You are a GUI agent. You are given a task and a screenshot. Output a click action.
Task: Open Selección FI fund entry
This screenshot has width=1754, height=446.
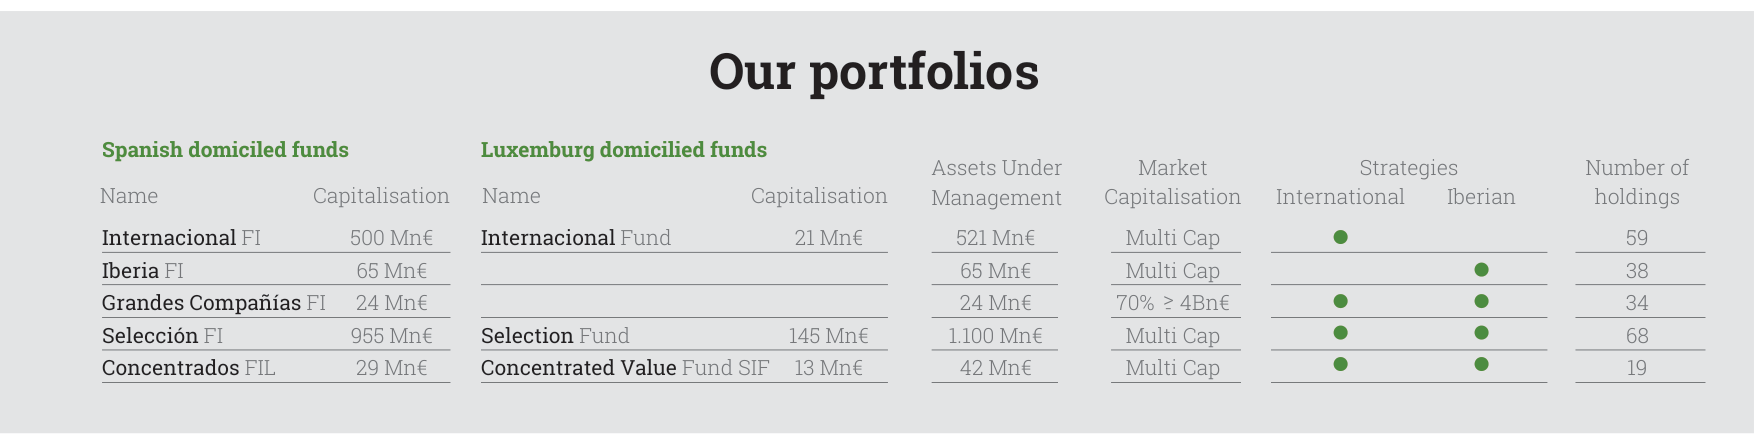tap(162, 336)
